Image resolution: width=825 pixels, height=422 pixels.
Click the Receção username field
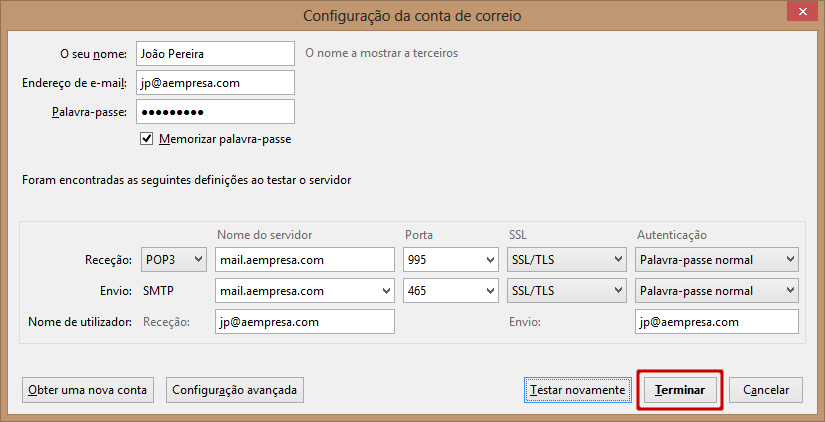tap(305, 321)
